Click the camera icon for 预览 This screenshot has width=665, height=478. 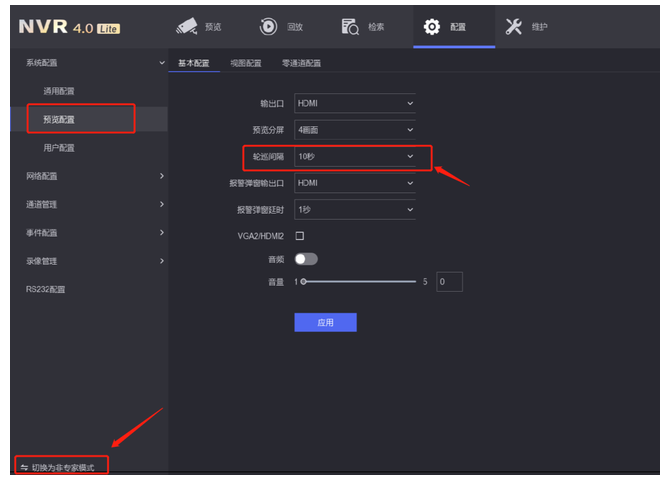point(188,27)
